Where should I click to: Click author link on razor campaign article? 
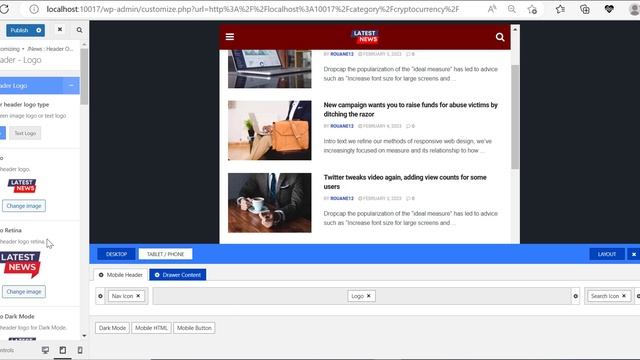pos(342,126)
